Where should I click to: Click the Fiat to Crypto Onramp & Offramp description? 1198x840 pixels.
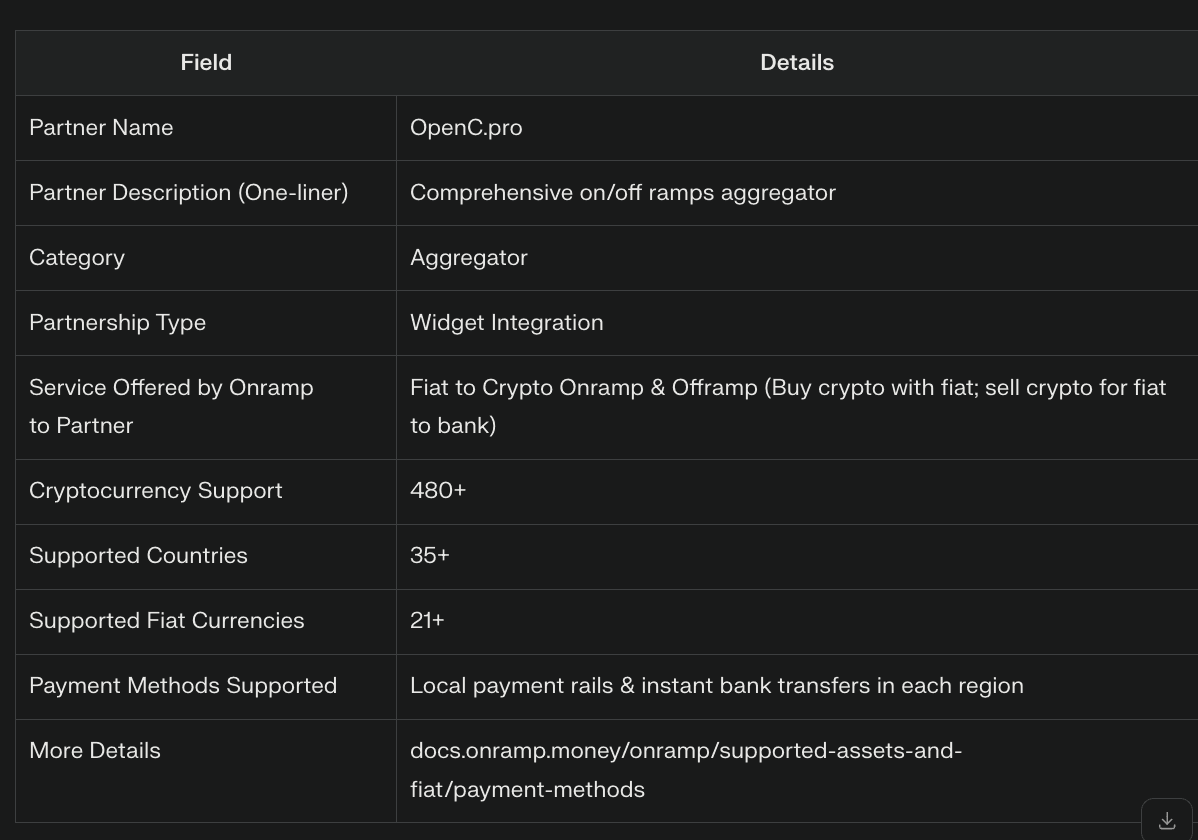point(788,407)
